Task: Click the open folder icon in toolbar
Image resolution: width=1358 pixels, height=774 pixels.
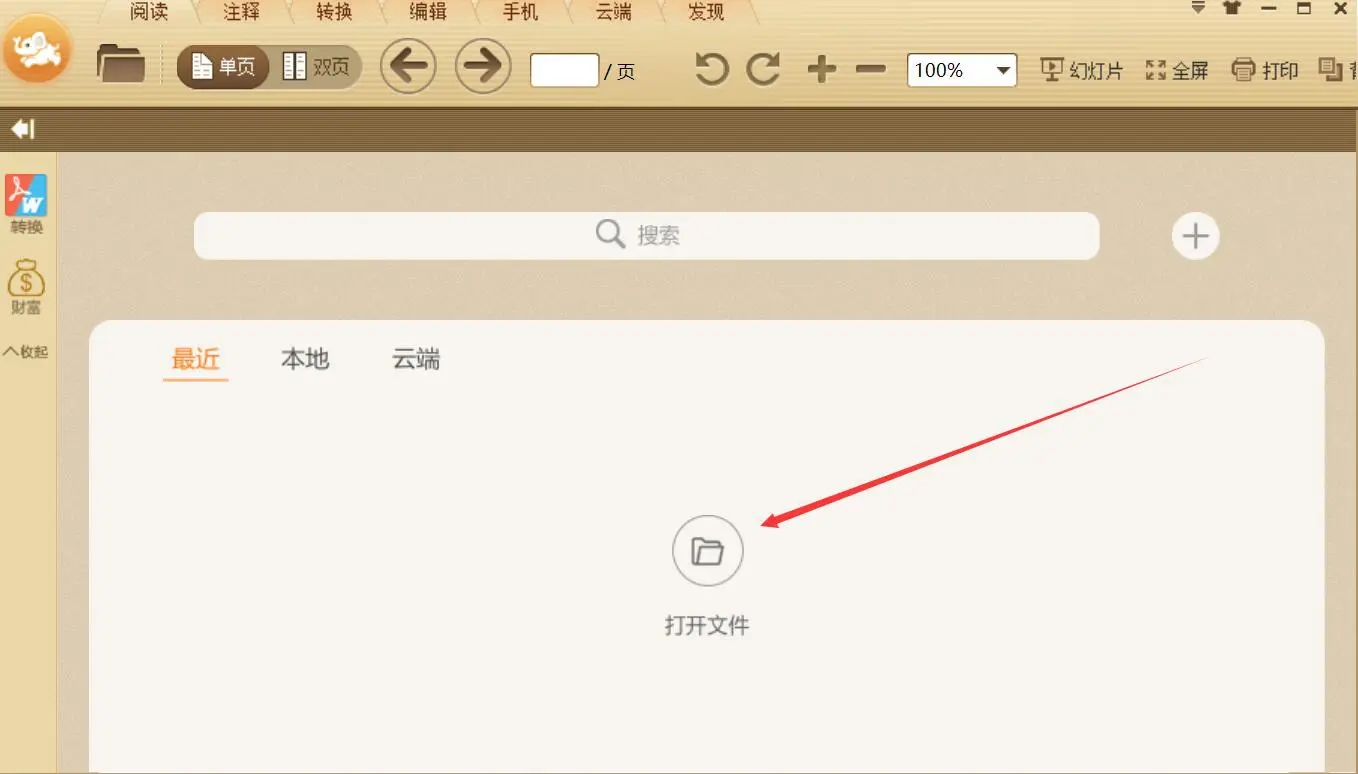Action: [x=121, y=65]
